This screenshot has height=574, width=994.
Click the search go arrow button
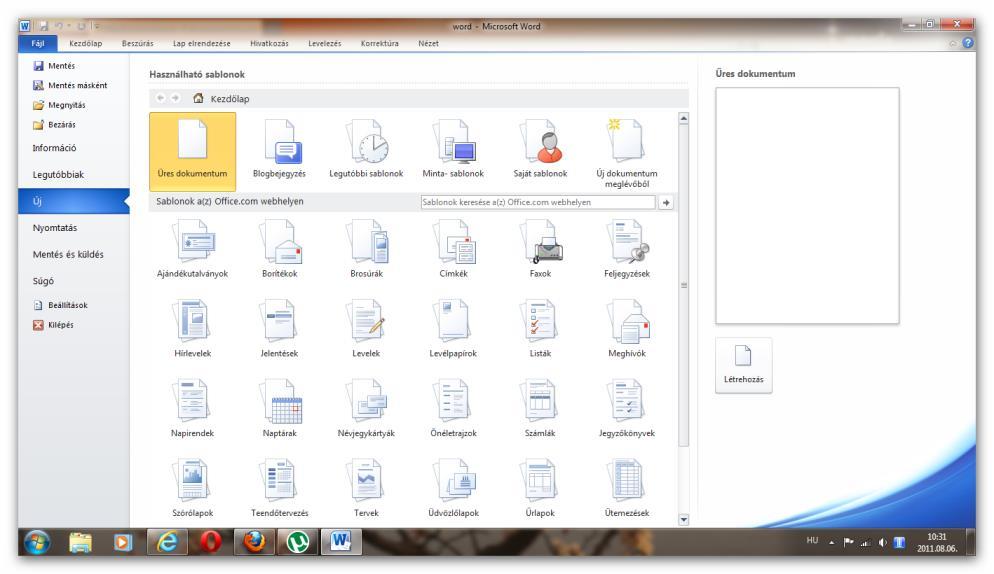[x=666, y=202]
